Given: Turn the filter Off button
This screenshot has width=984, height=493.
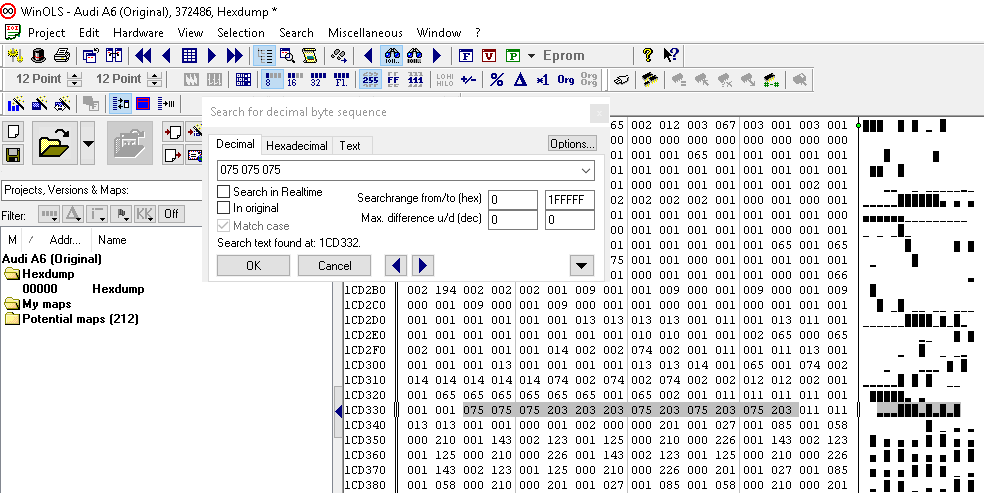Looking at the screenshot, I should (171, 215).
